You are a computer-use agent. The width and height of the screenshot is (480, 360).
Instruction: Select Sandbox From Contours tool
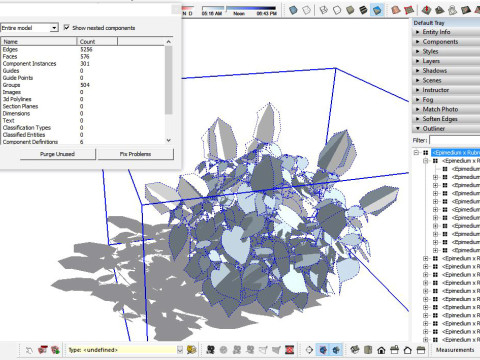396,10
